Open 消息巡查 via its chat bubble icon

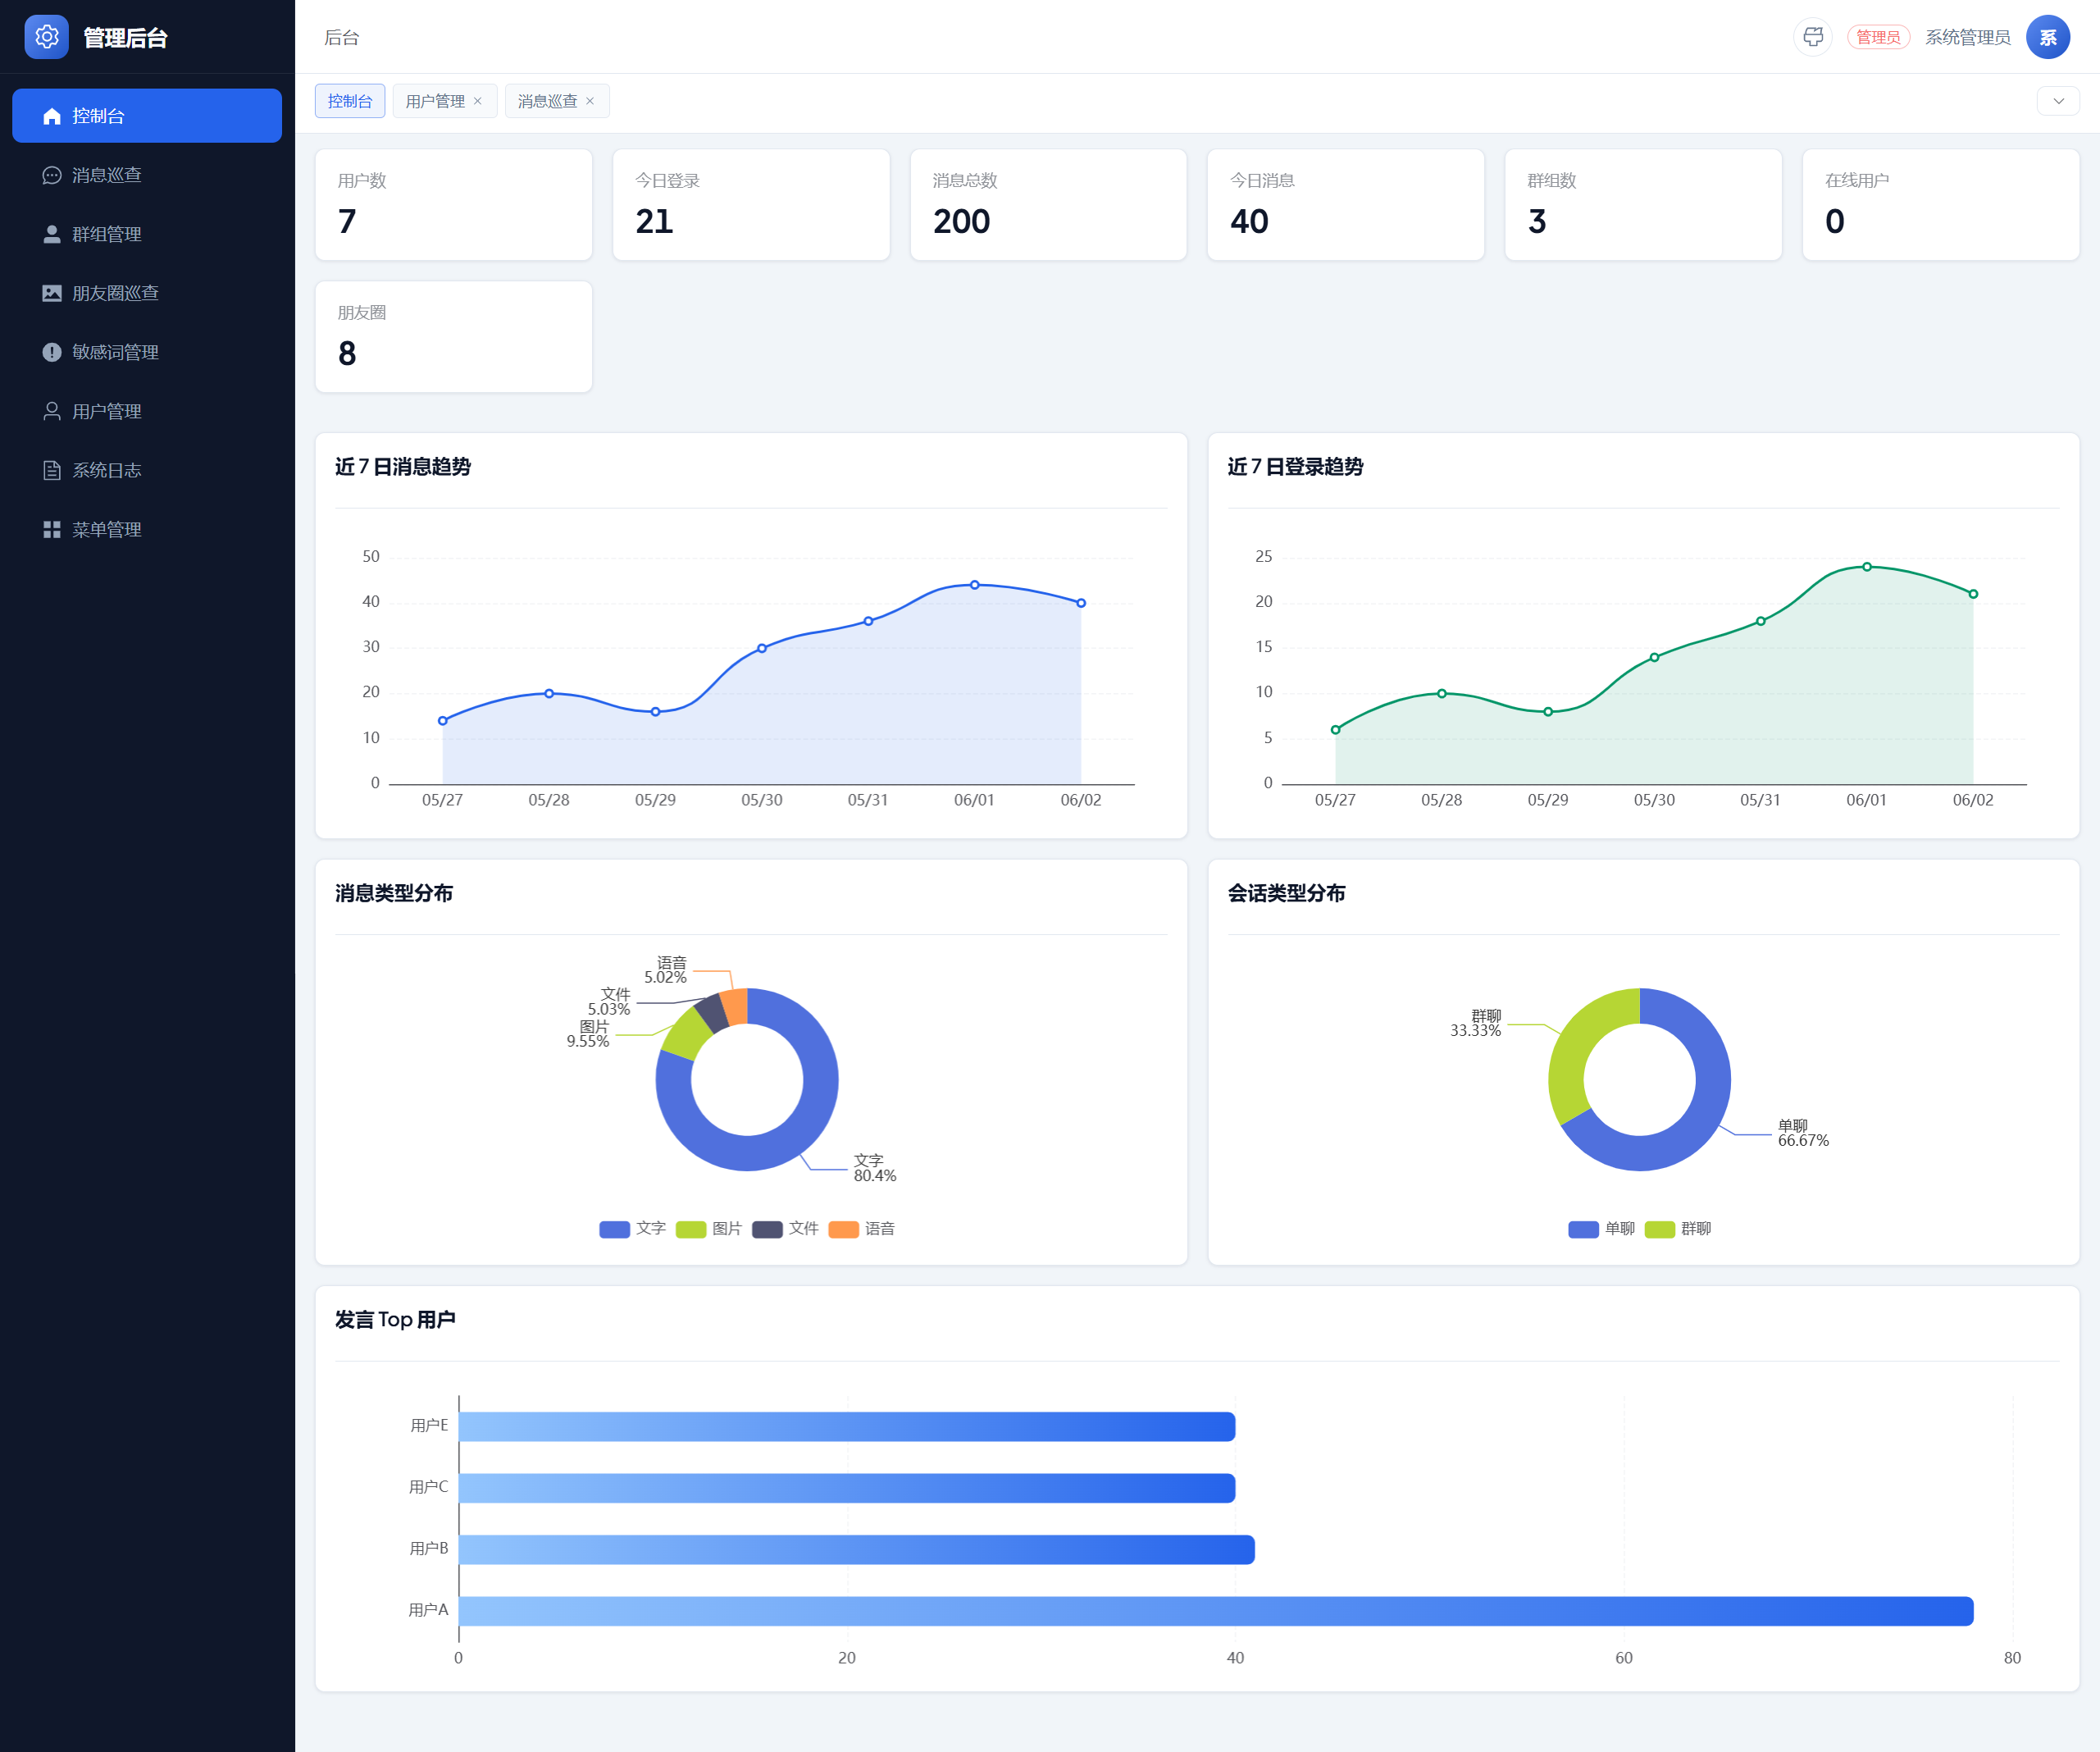[x=52, y=175]
